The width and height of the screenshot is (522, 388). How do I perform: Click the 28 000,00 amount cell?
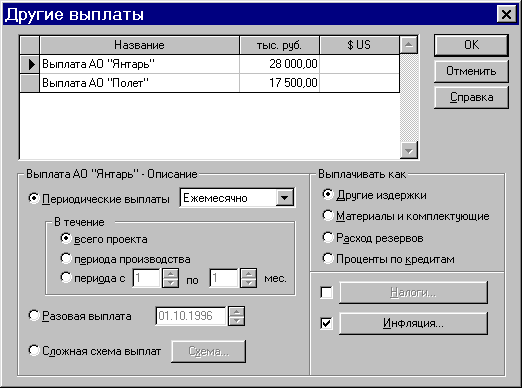coord(279,64)
